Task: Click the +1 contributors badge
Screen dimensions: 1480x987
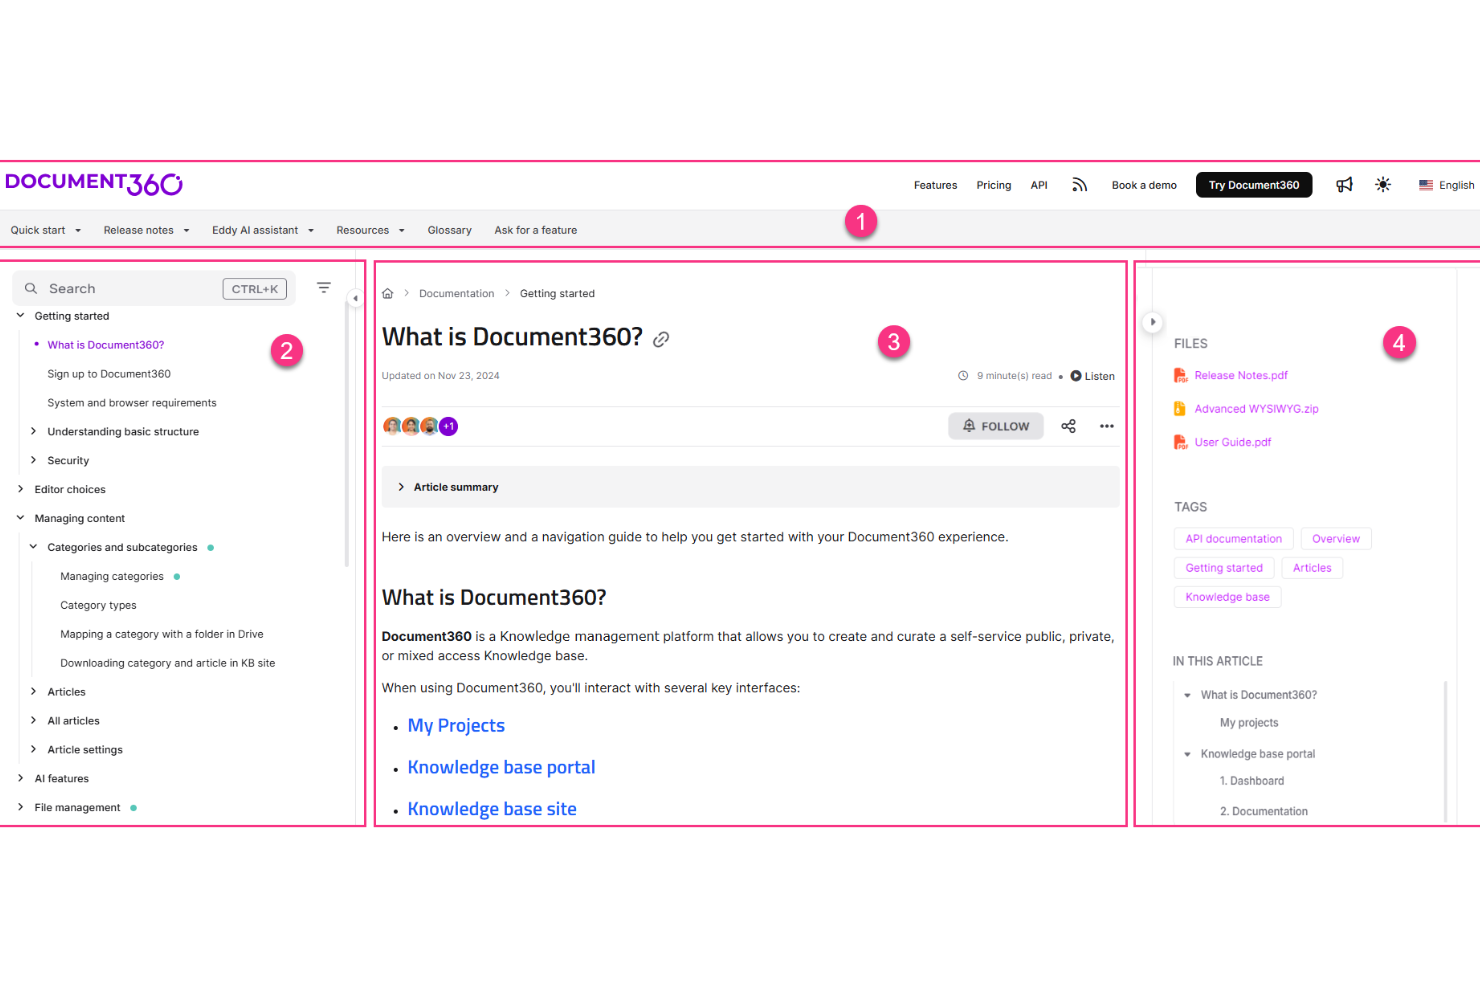Action: 449,426
